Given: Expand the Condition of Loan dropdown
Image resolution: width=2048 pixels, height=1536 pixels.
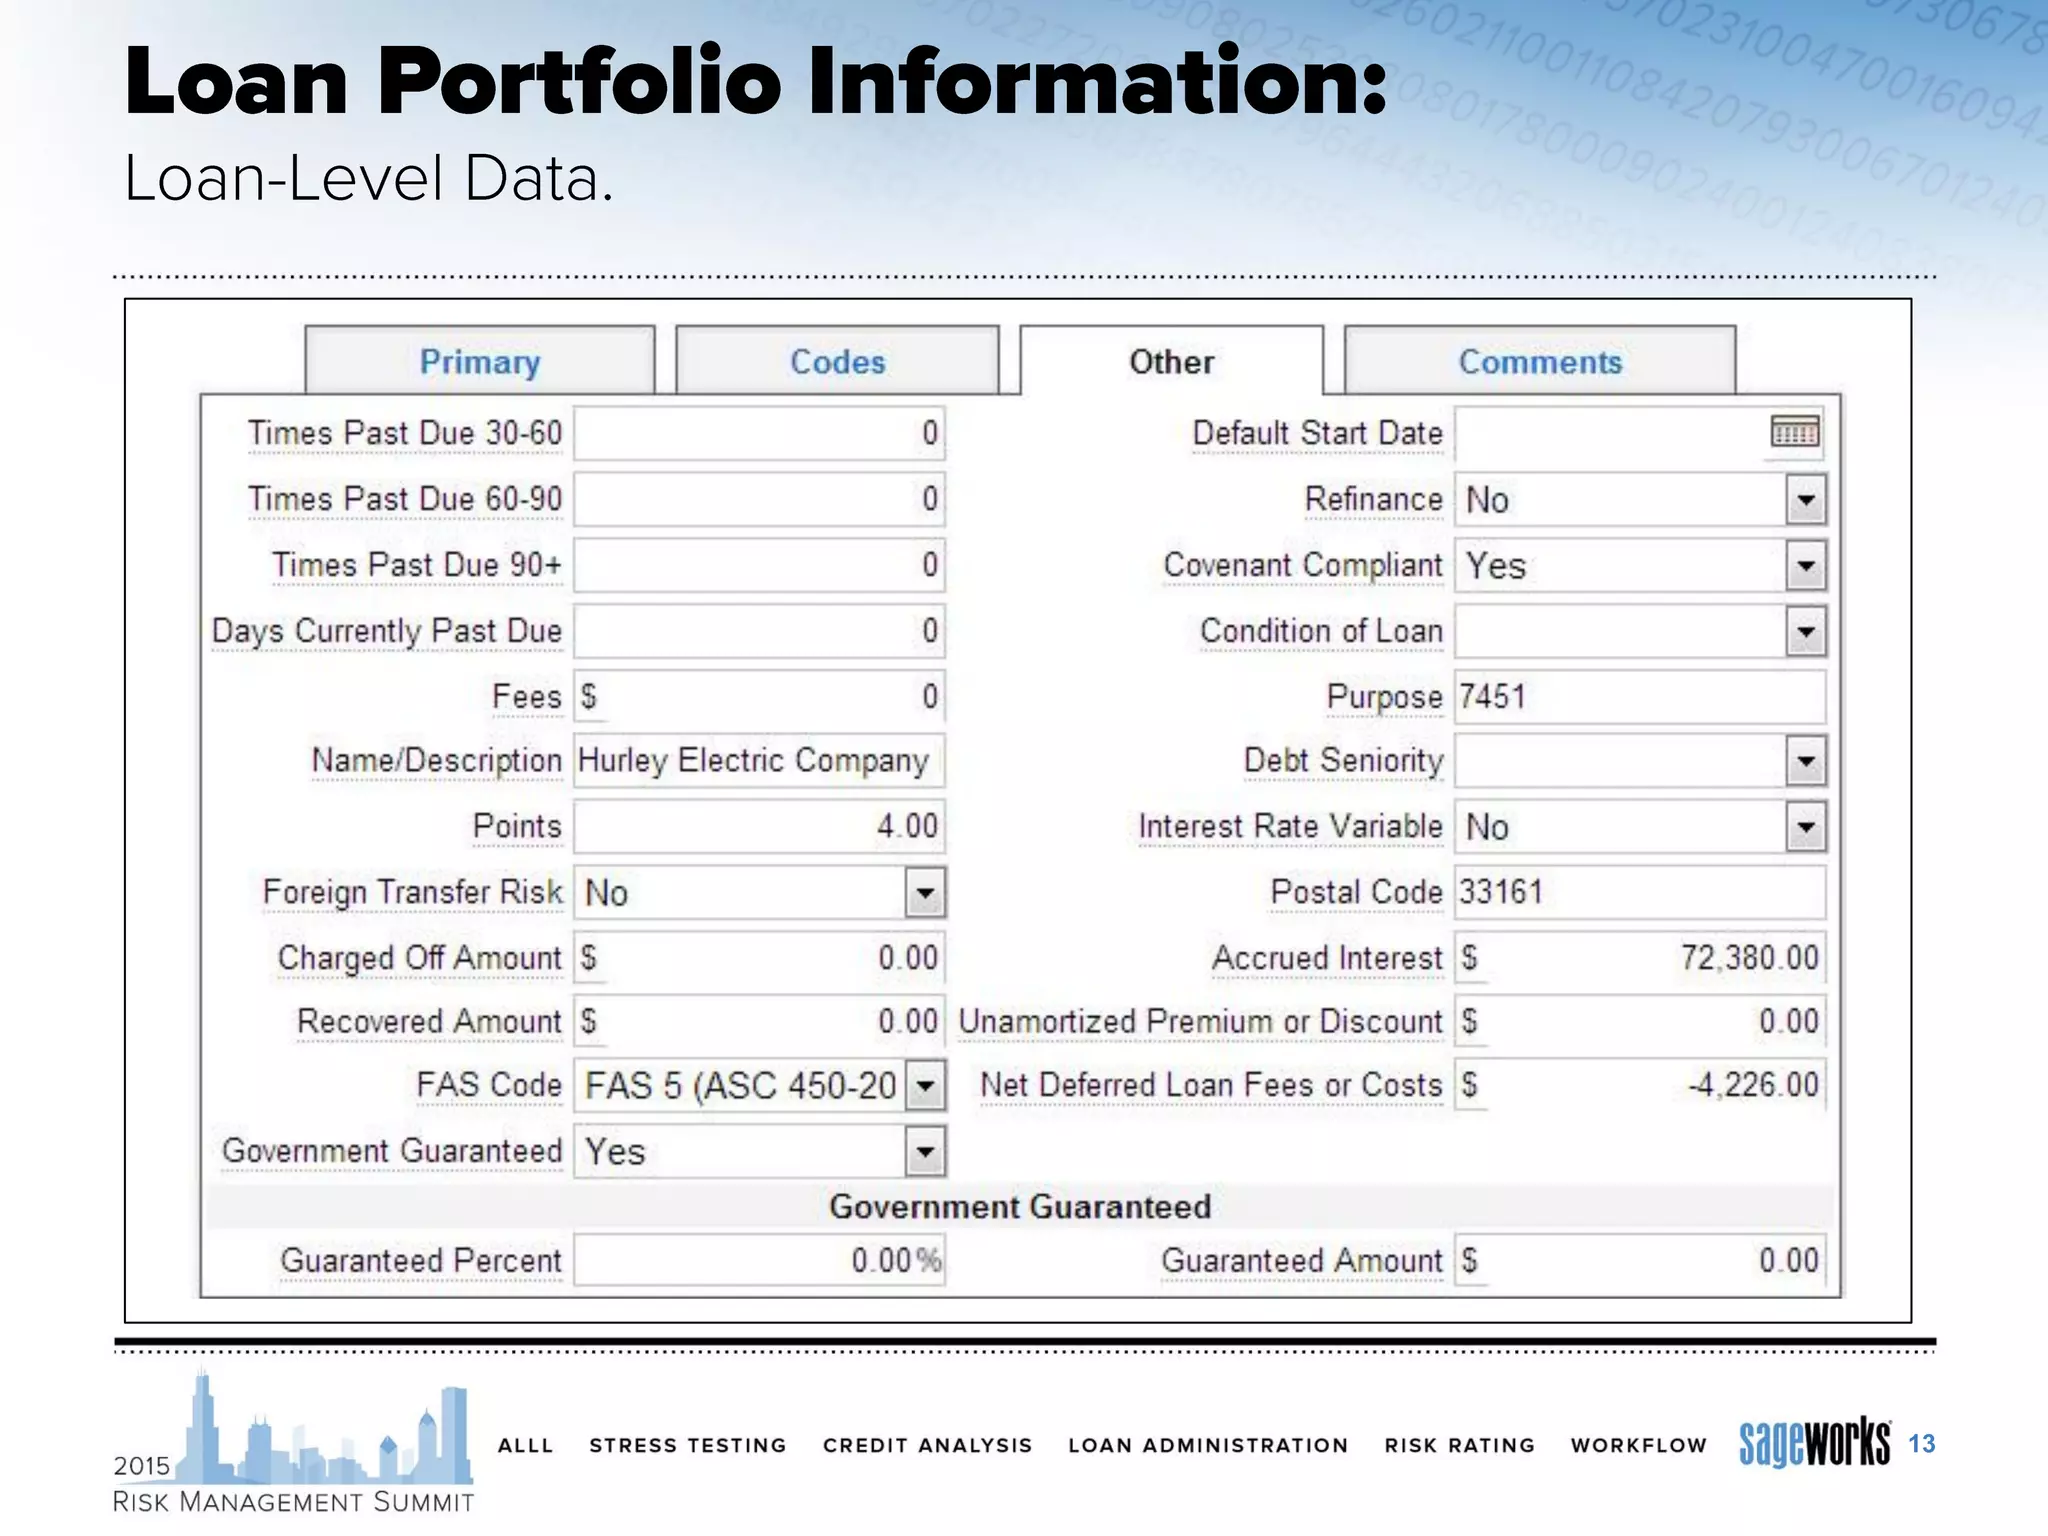Looking at the screenshot, I should [x=1805, y=631].
